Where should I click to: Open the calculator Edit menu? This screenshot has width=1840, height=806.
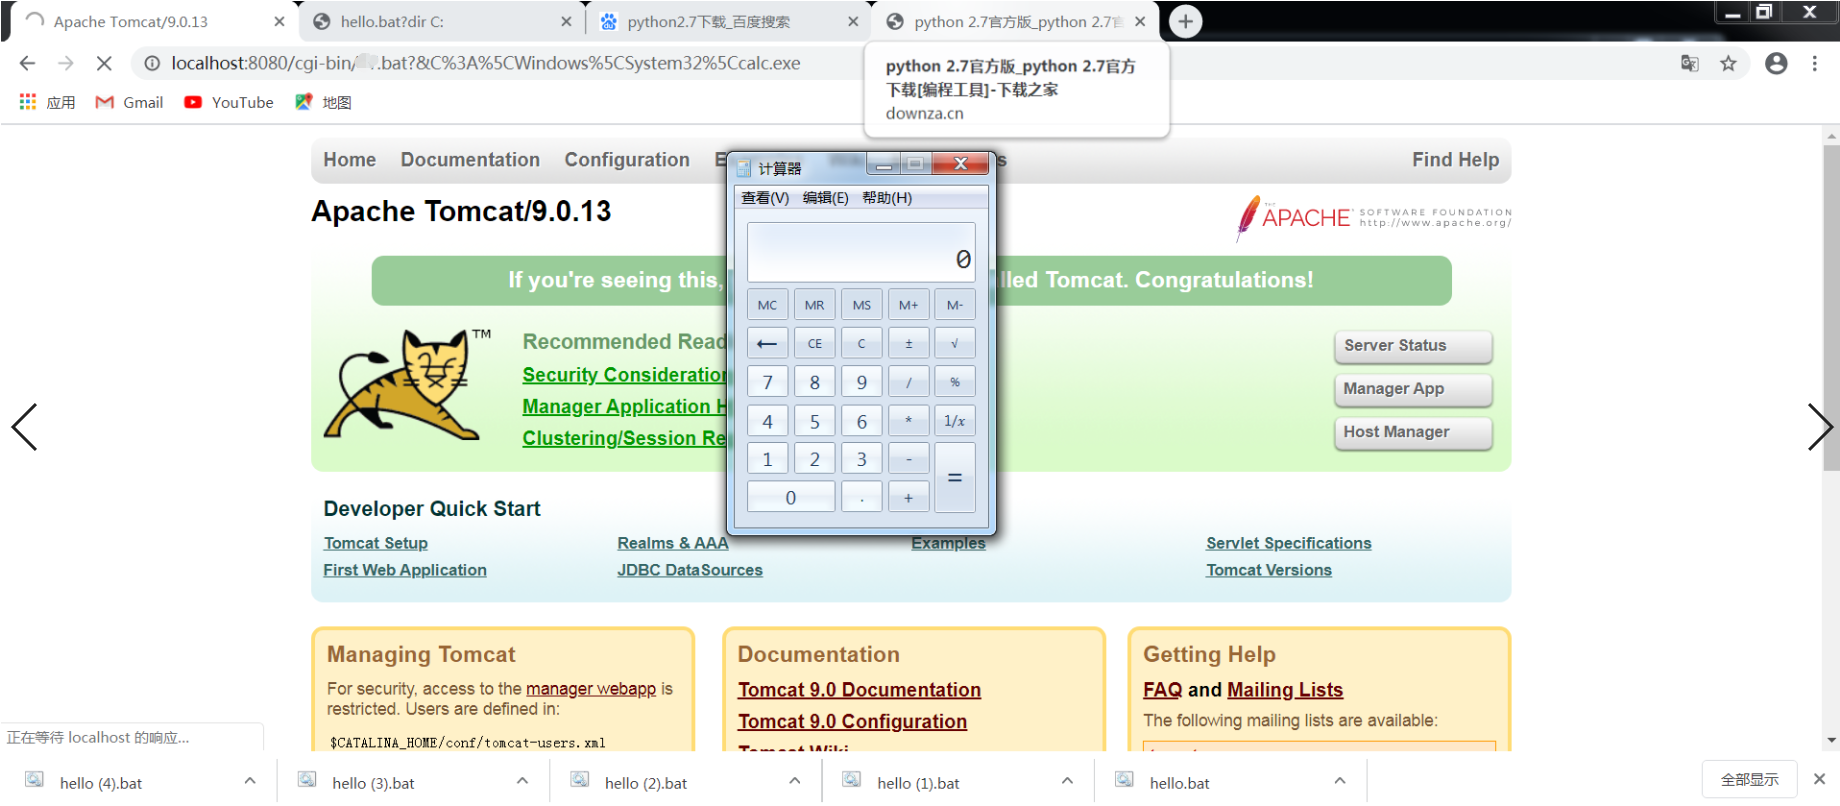[x=825, y=198]
